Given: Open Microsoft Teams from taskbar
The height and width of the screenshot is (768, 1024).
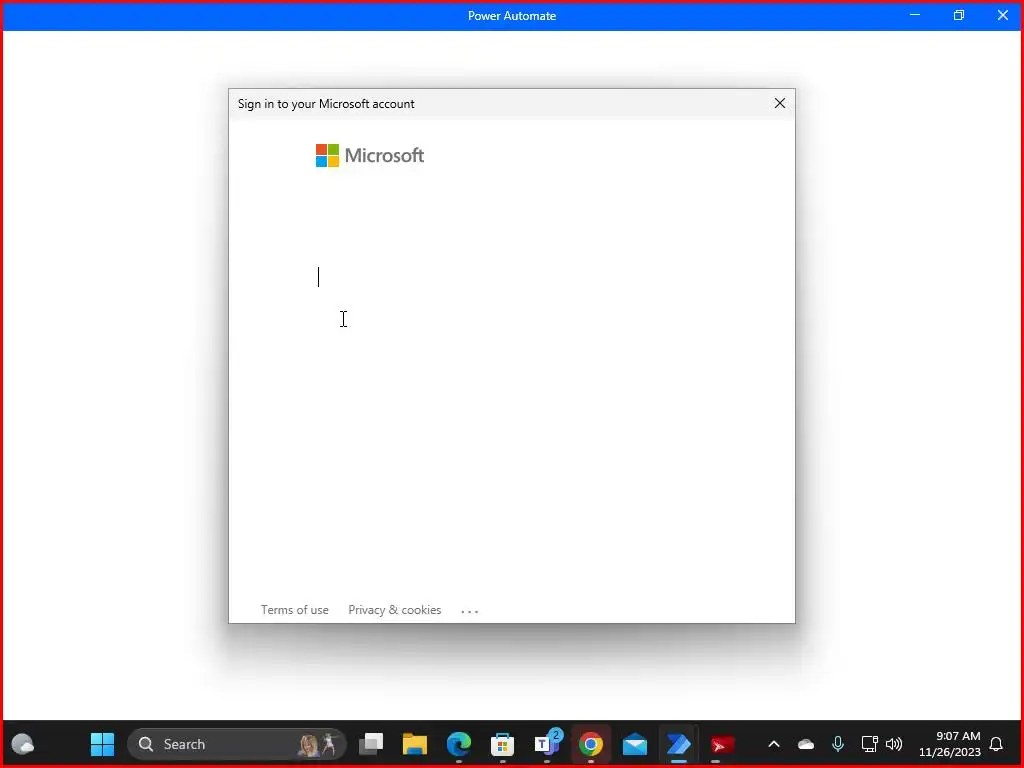Looking at the screenshot, I should [547, 744].
